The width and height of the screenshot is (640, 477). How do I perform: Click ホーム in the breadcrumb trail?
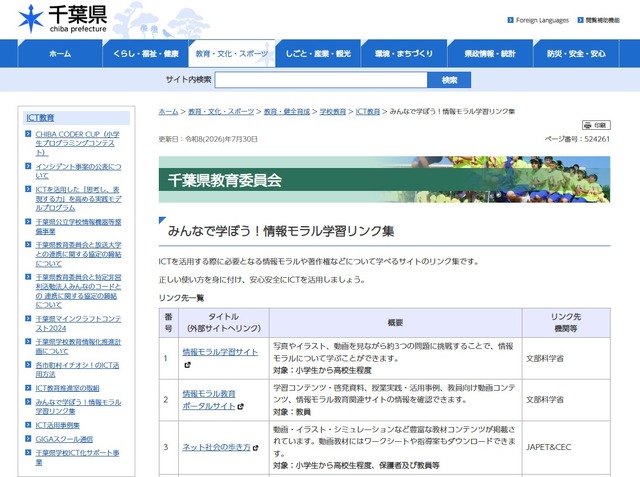[x=168, y=111]
